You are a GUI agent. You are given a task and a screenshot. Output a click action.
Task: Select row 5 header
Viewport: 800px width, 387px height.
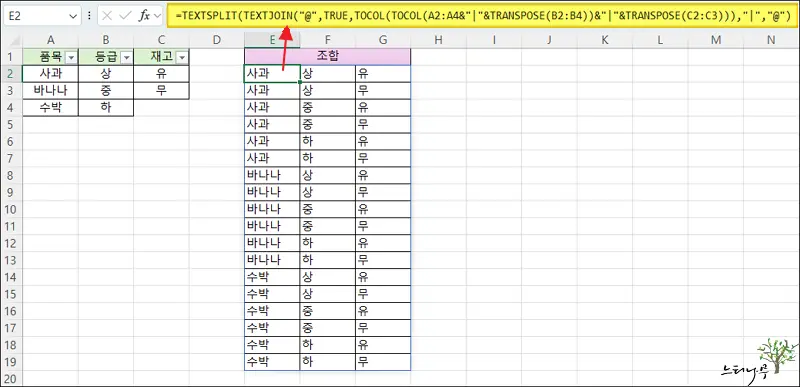tap(11, 124)
